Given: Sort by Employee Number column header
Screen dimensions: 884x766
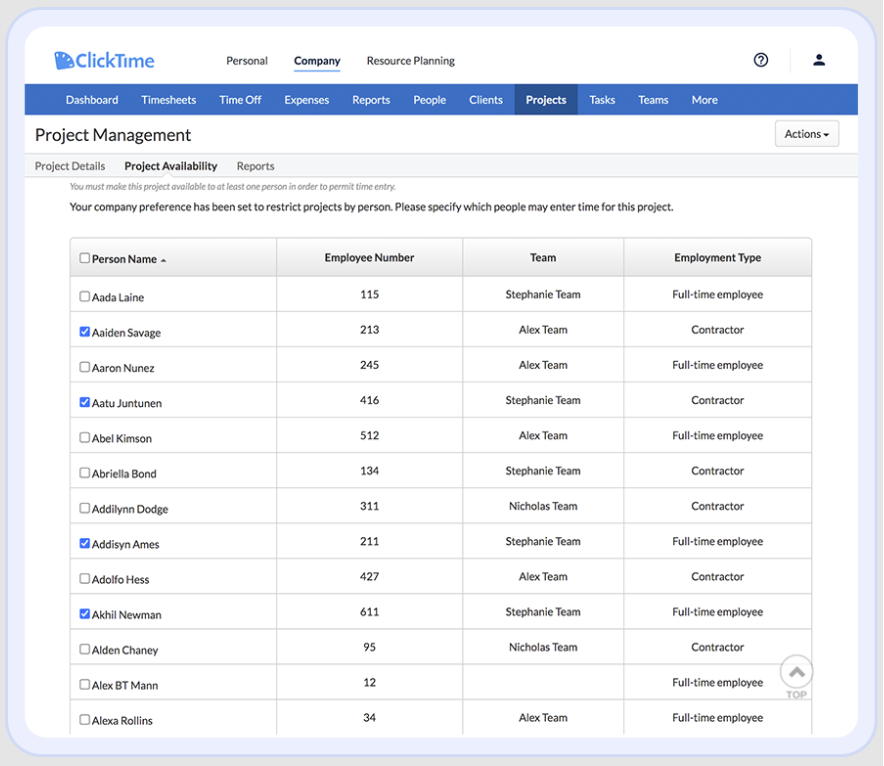Looking at the screenshot, I should coord(369,258).
